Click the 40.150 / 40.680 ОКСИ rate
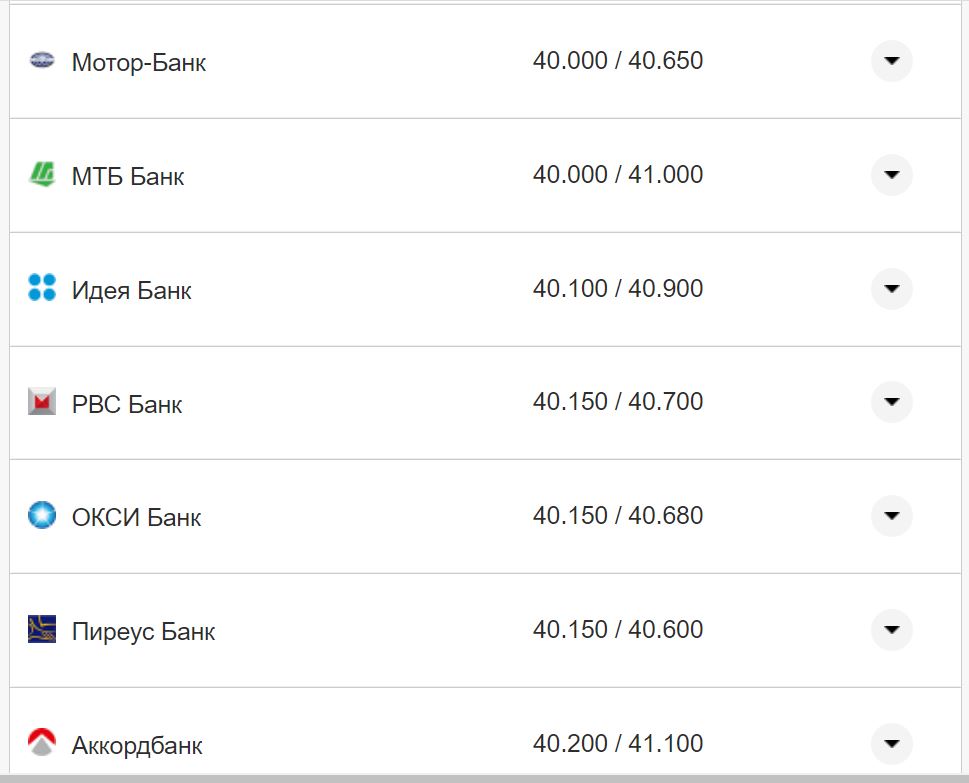Image resolution: width=969 pixels, height=783 pixels. pos(618,516)
